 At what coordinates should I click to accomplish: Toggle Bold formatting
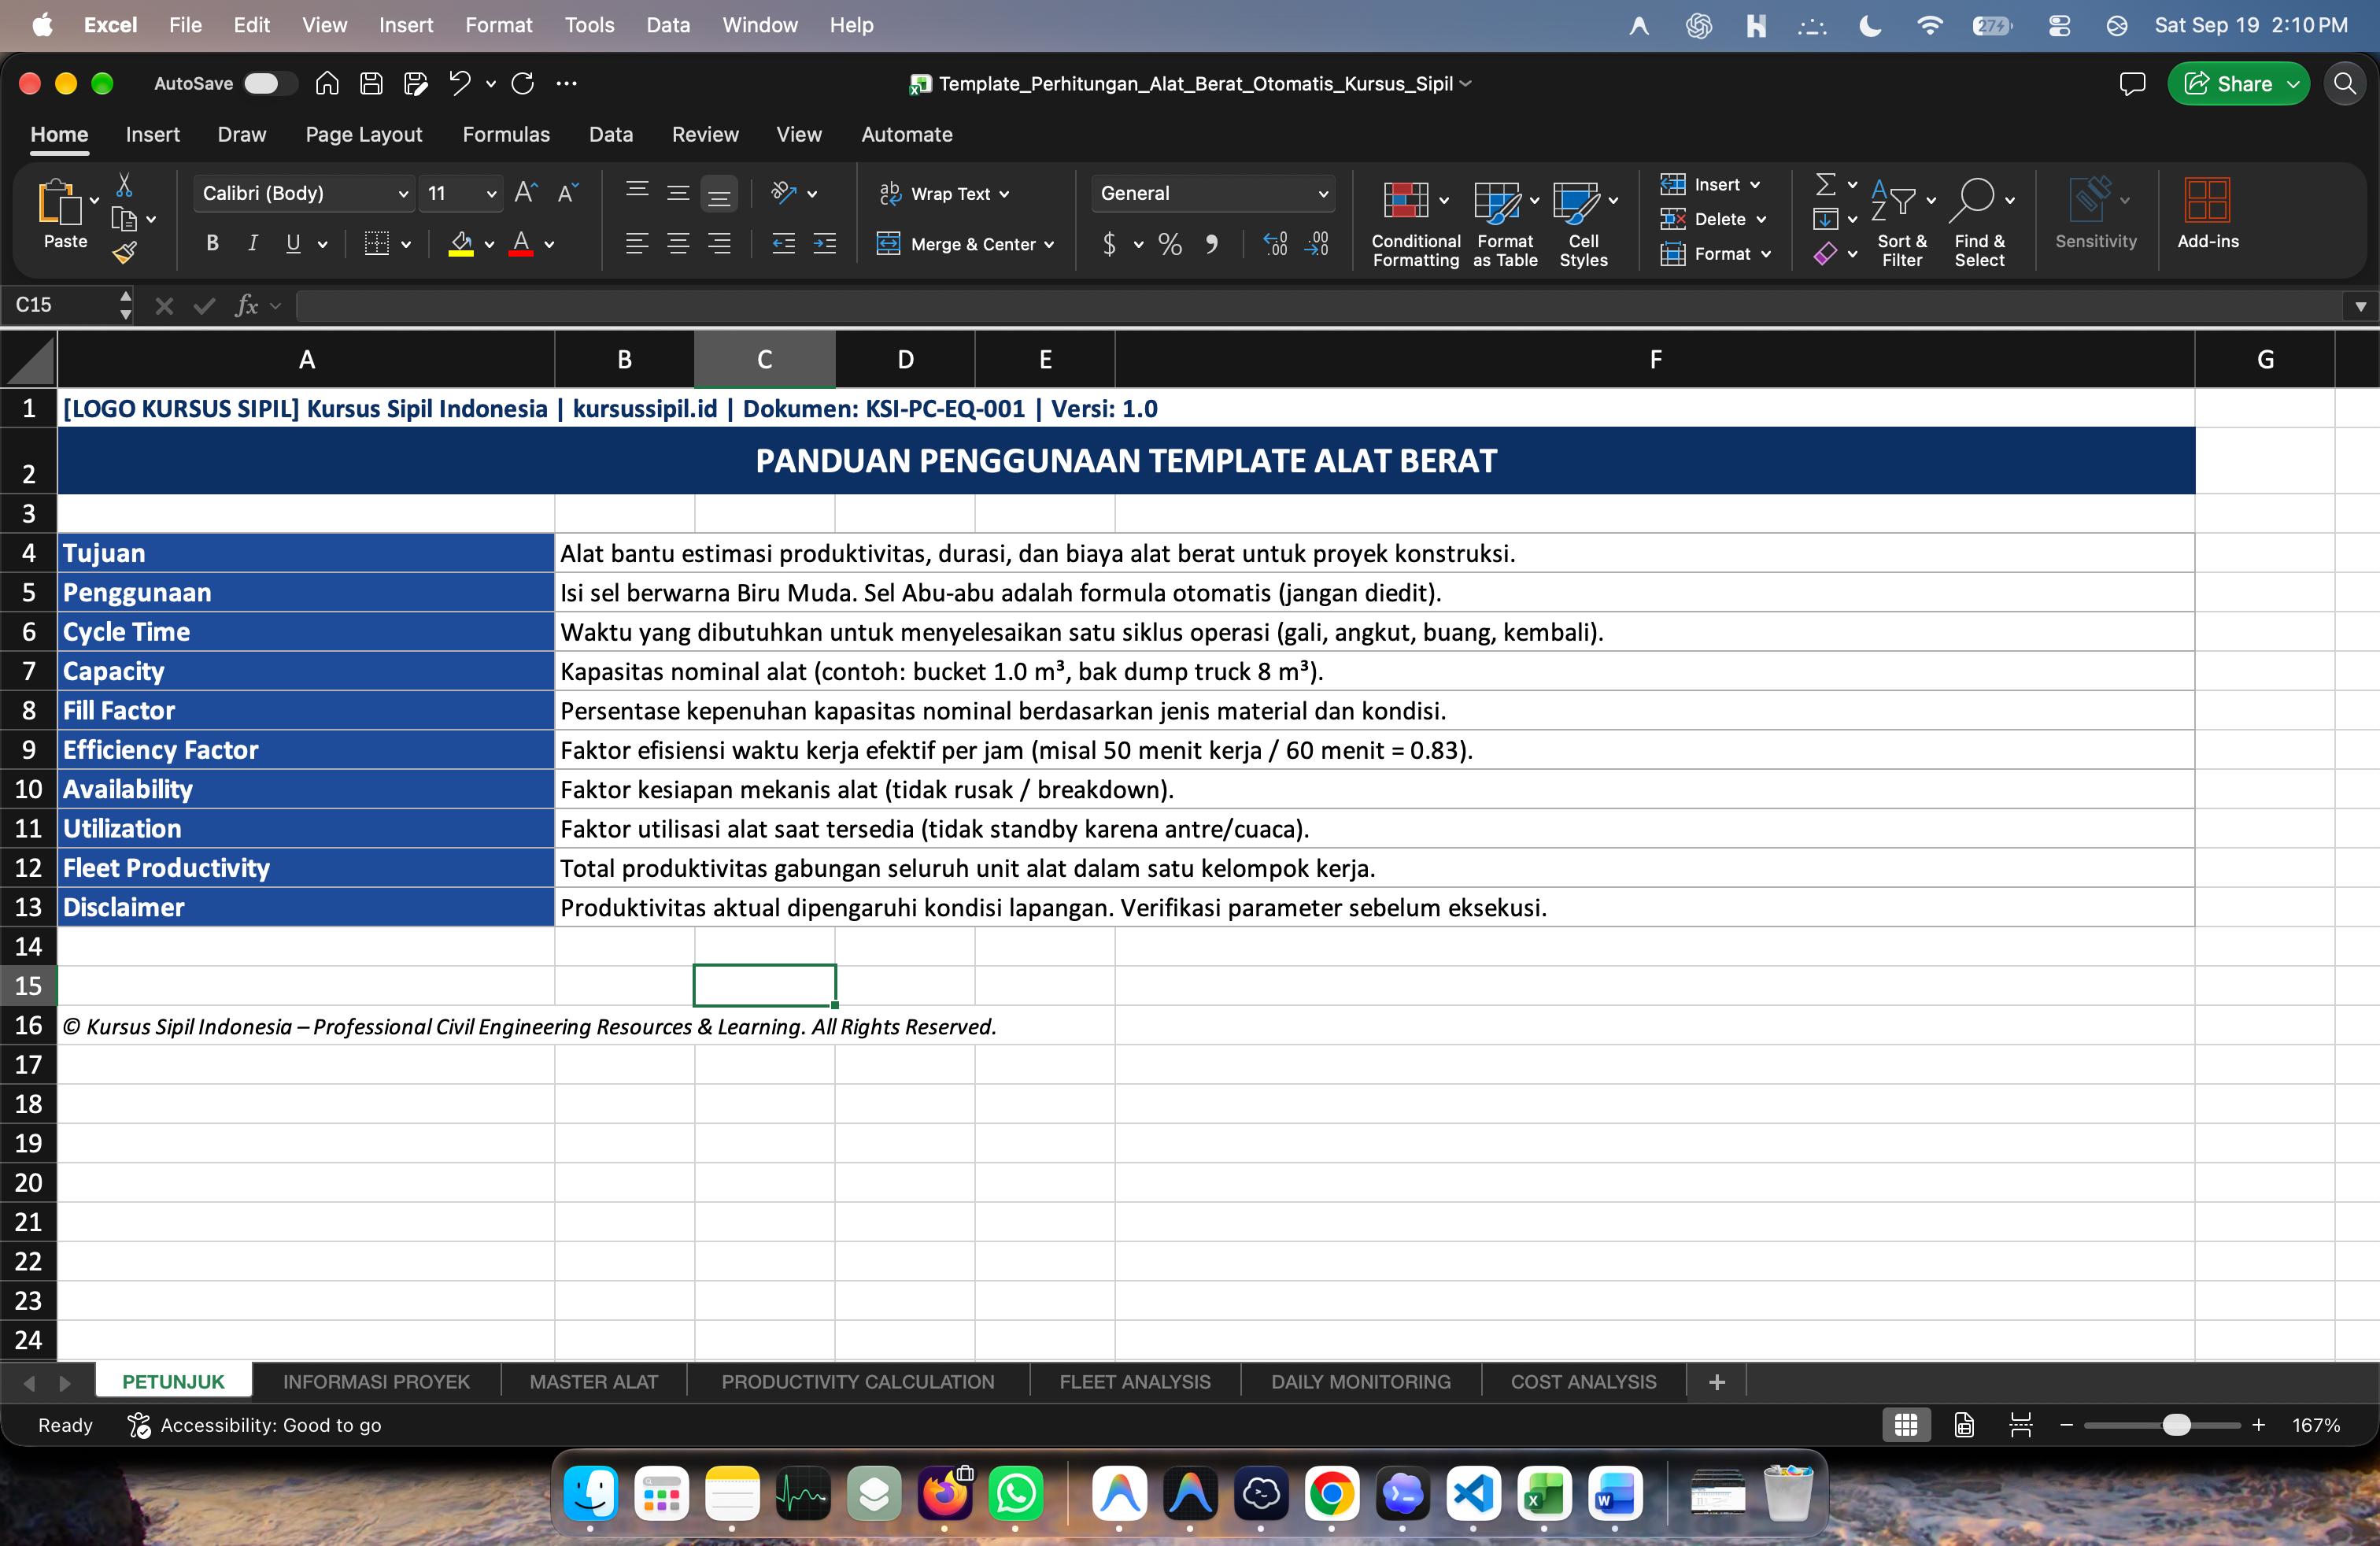(x=212, y=244)
